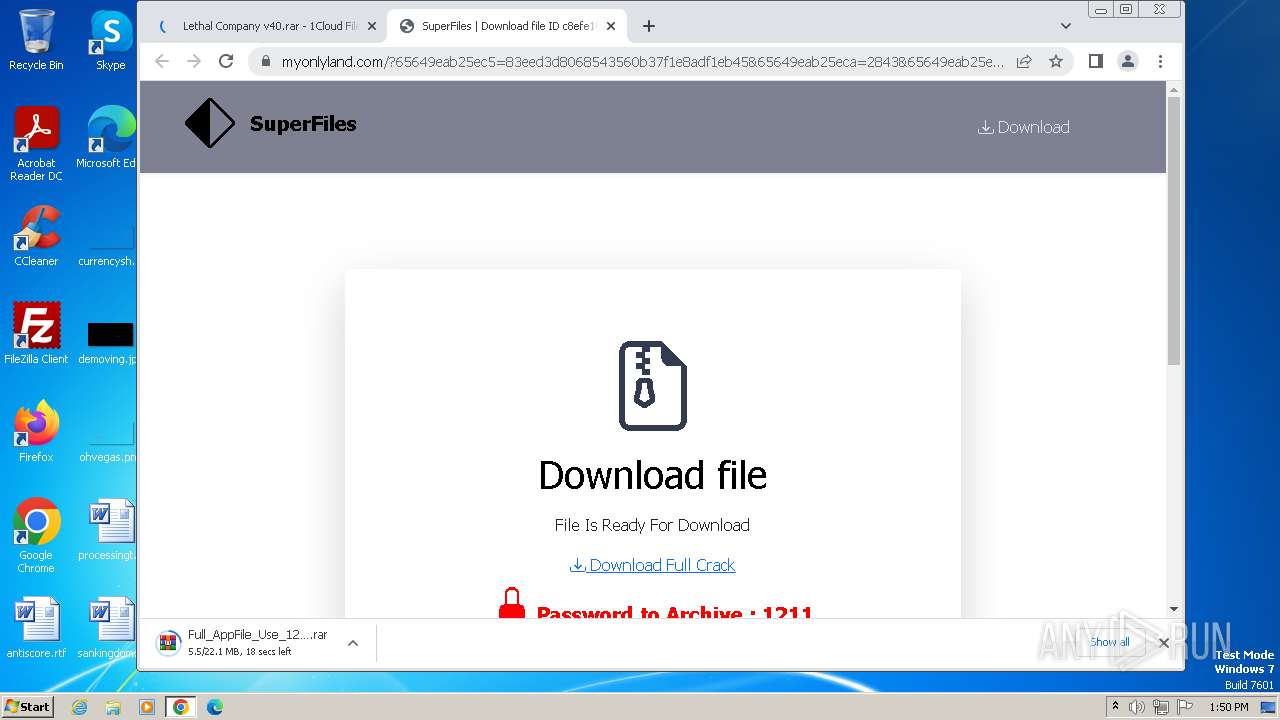
Task: Open Action Center flag icon
Action: [1184, 707]
